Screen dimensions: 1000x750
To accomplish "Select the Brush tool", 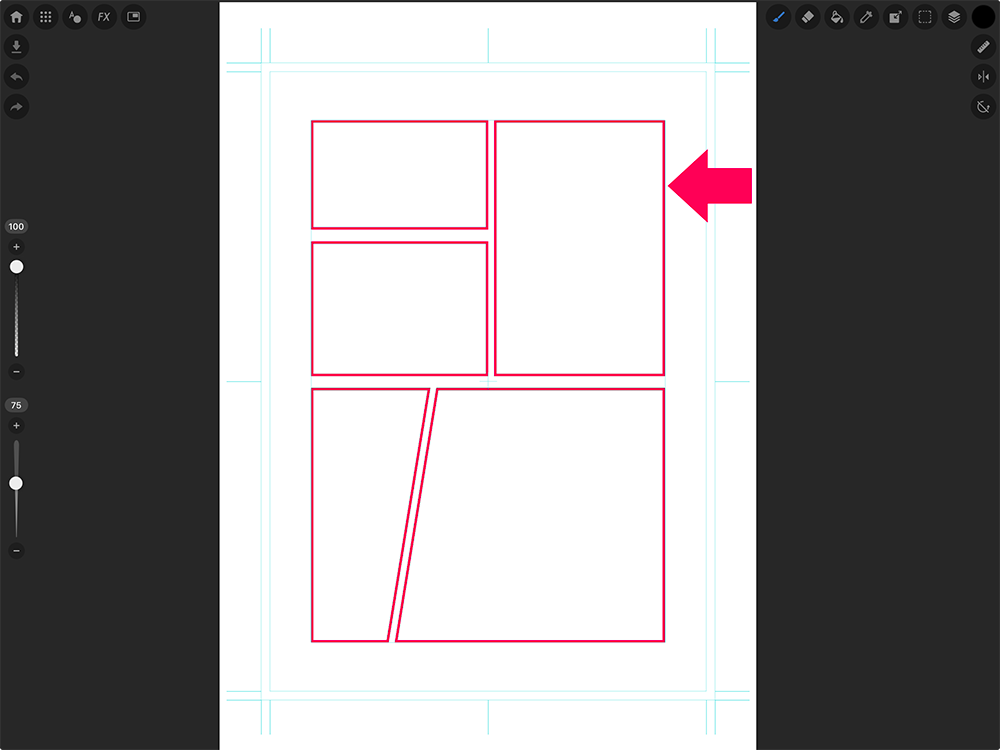I will 779,17.
